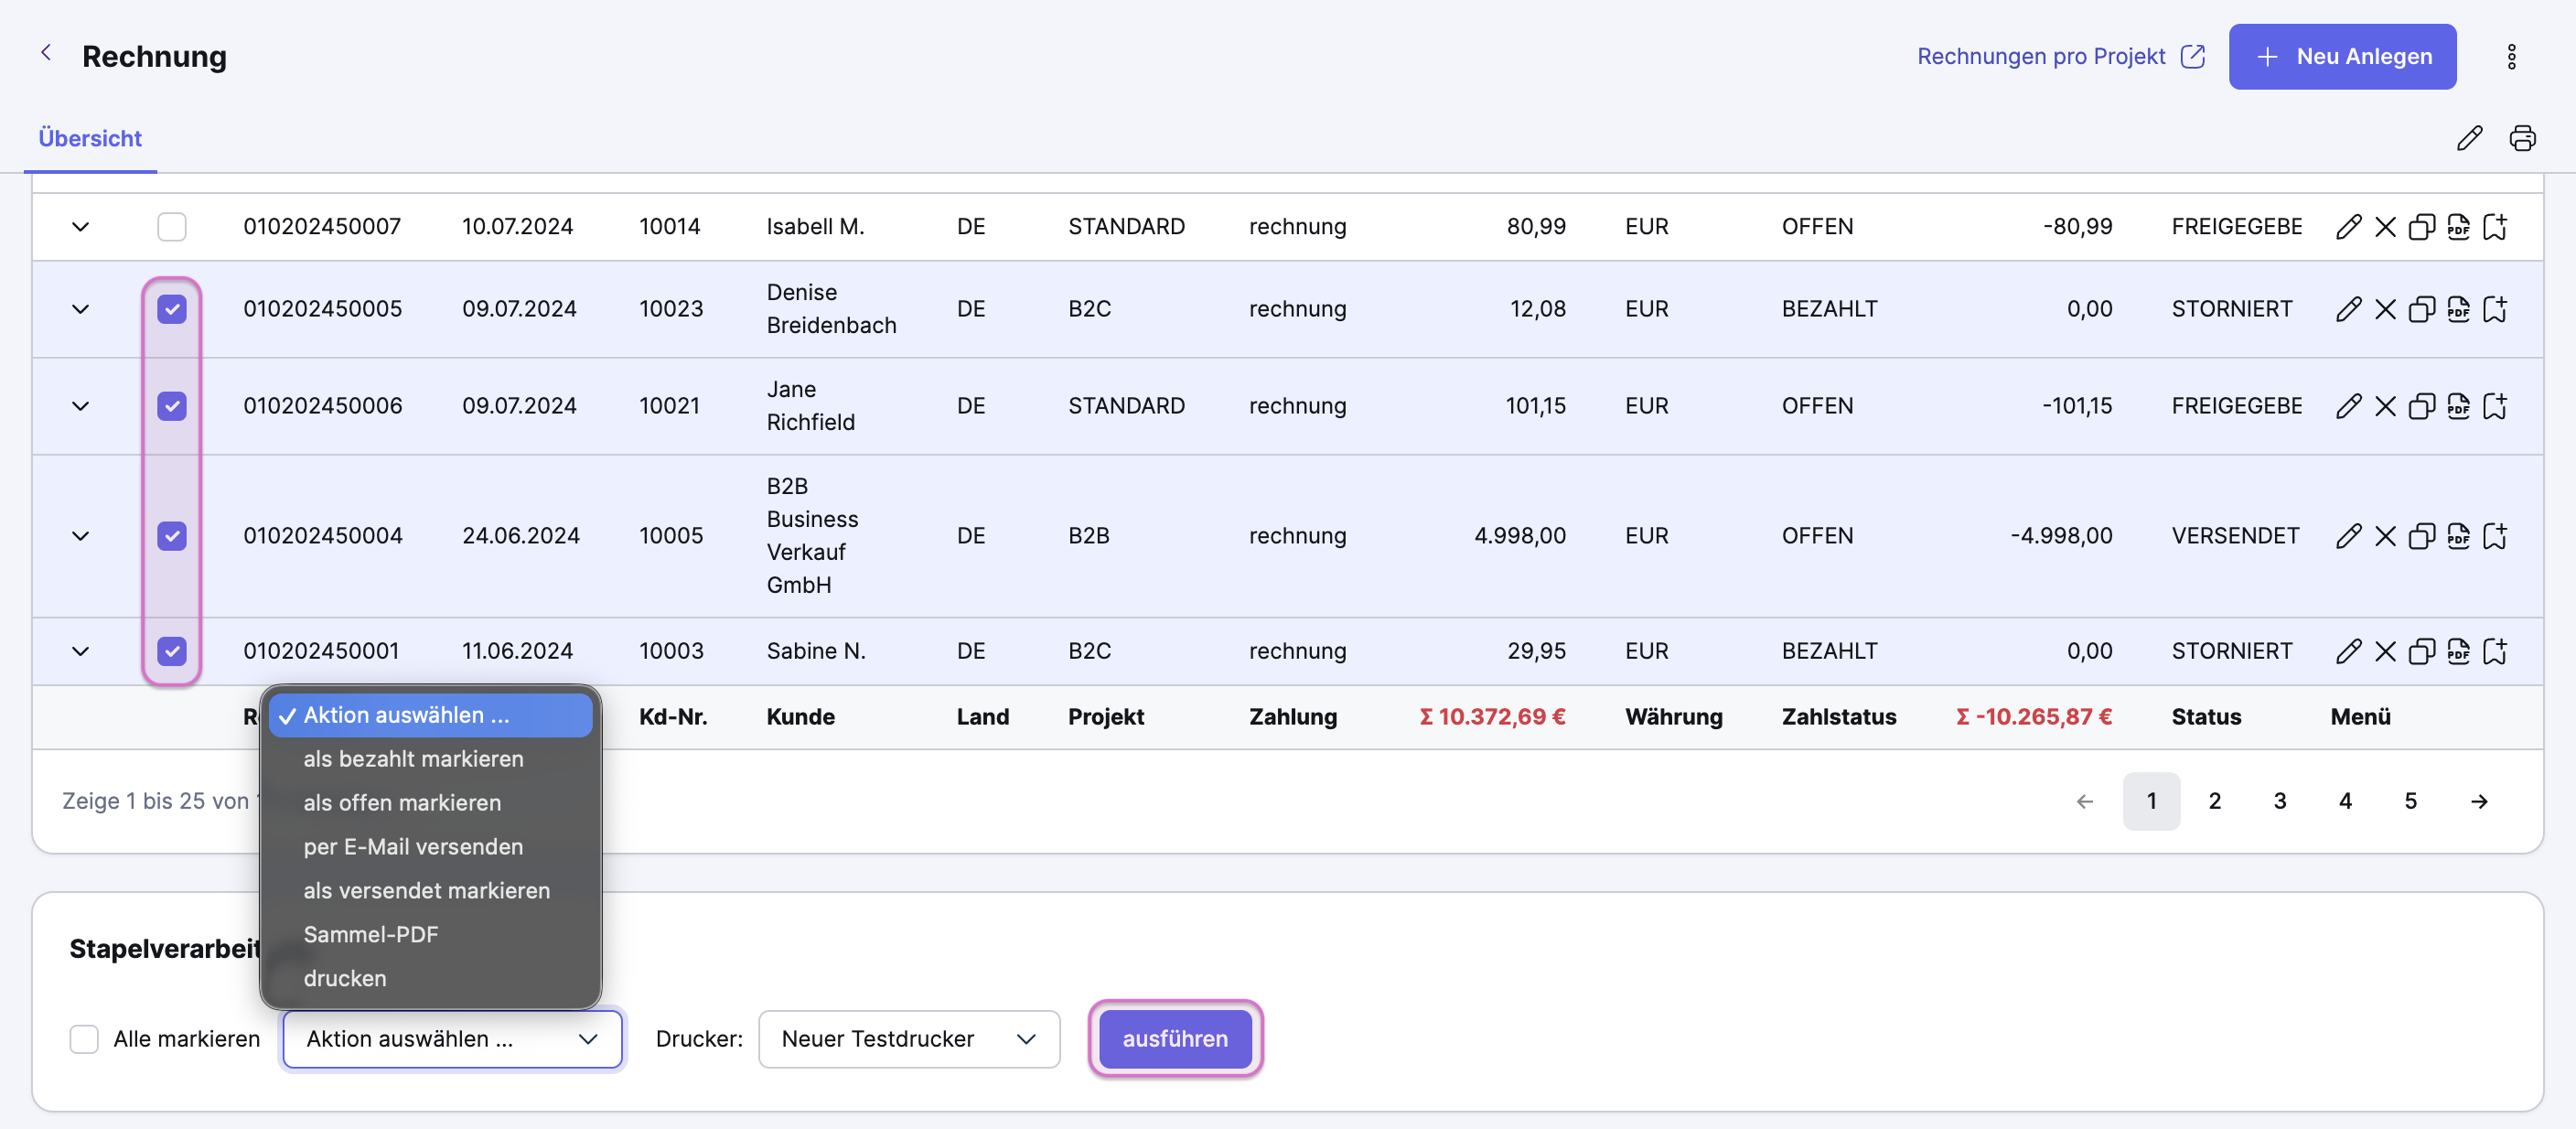Select current page 1 button
This screenshot has height=1129, width=2576.
pyautogui.click(x=2151, y=801)
